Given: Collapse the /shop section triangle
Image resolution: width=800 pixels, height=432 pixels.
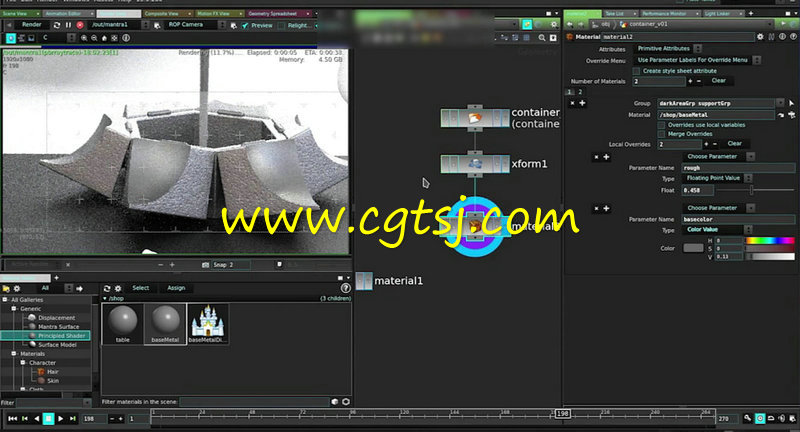Looking at the screenshot, I should [105, 298].
